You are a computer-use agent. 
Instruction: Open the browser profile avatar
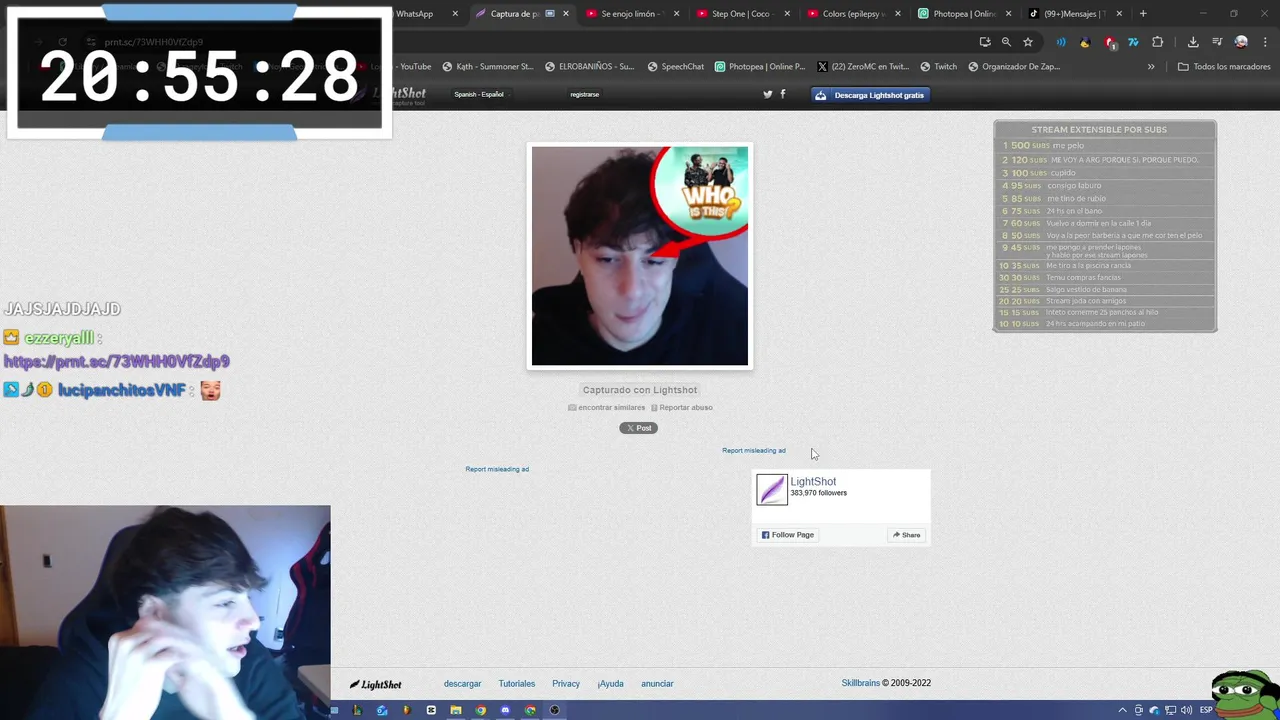1241,42
